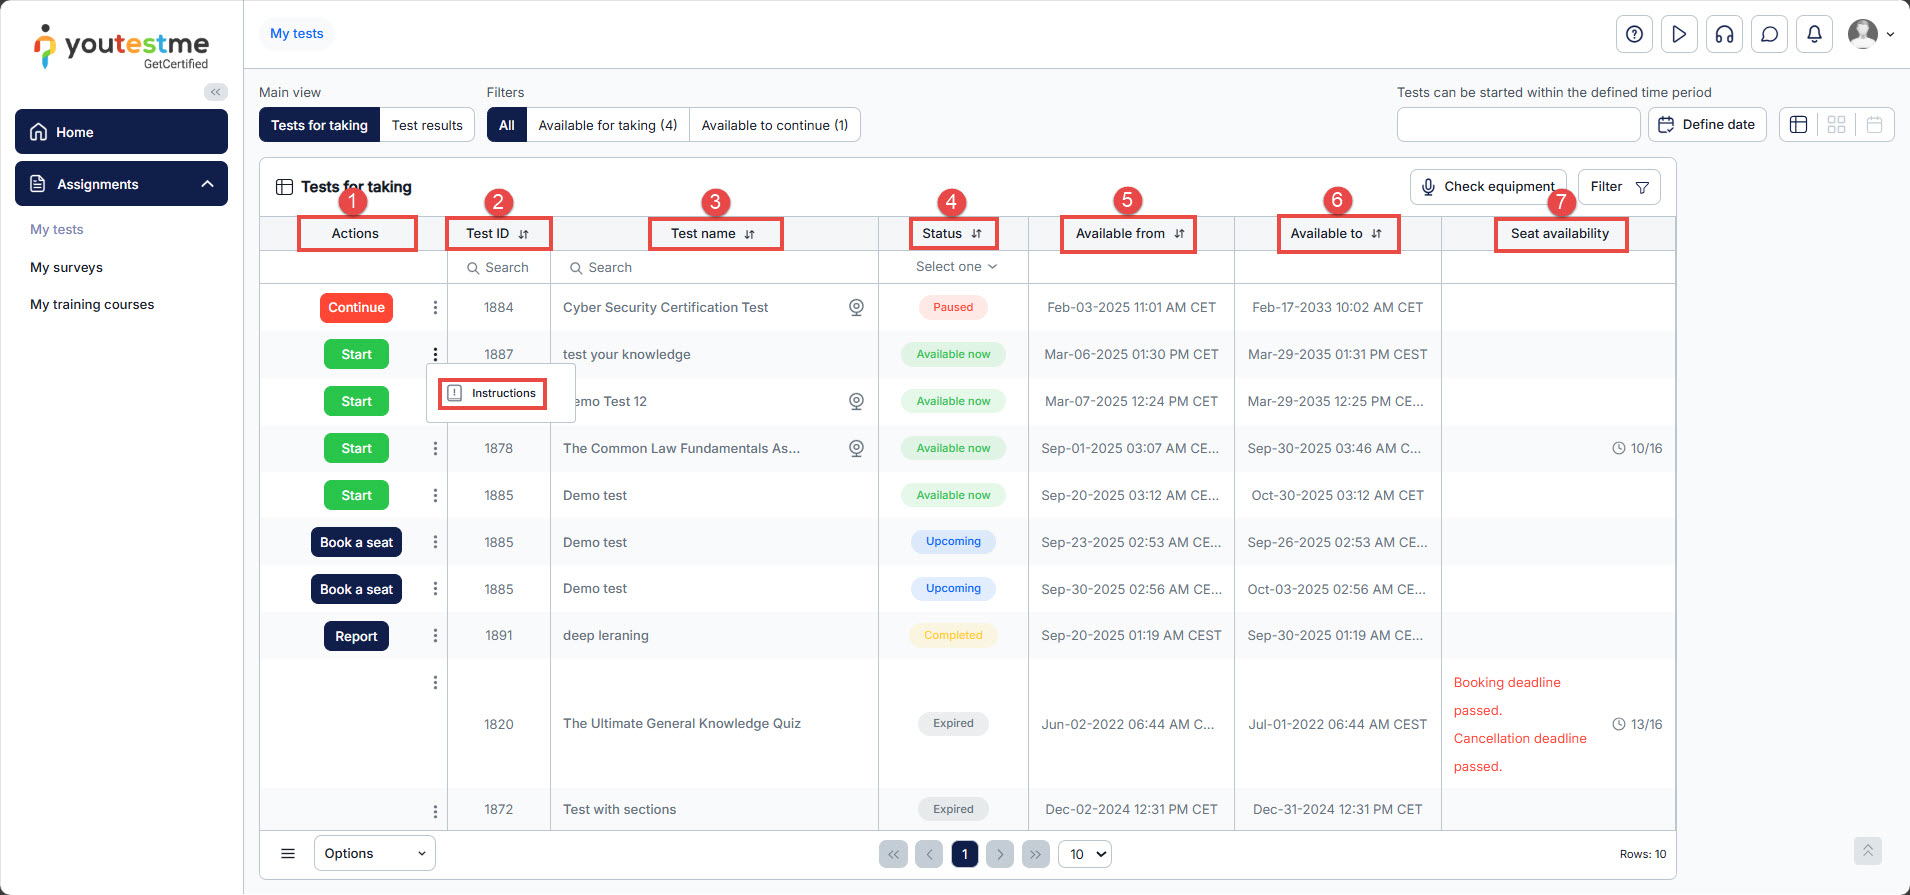Click Continue for Cyber Security Certification Test

tap(356, 307)
